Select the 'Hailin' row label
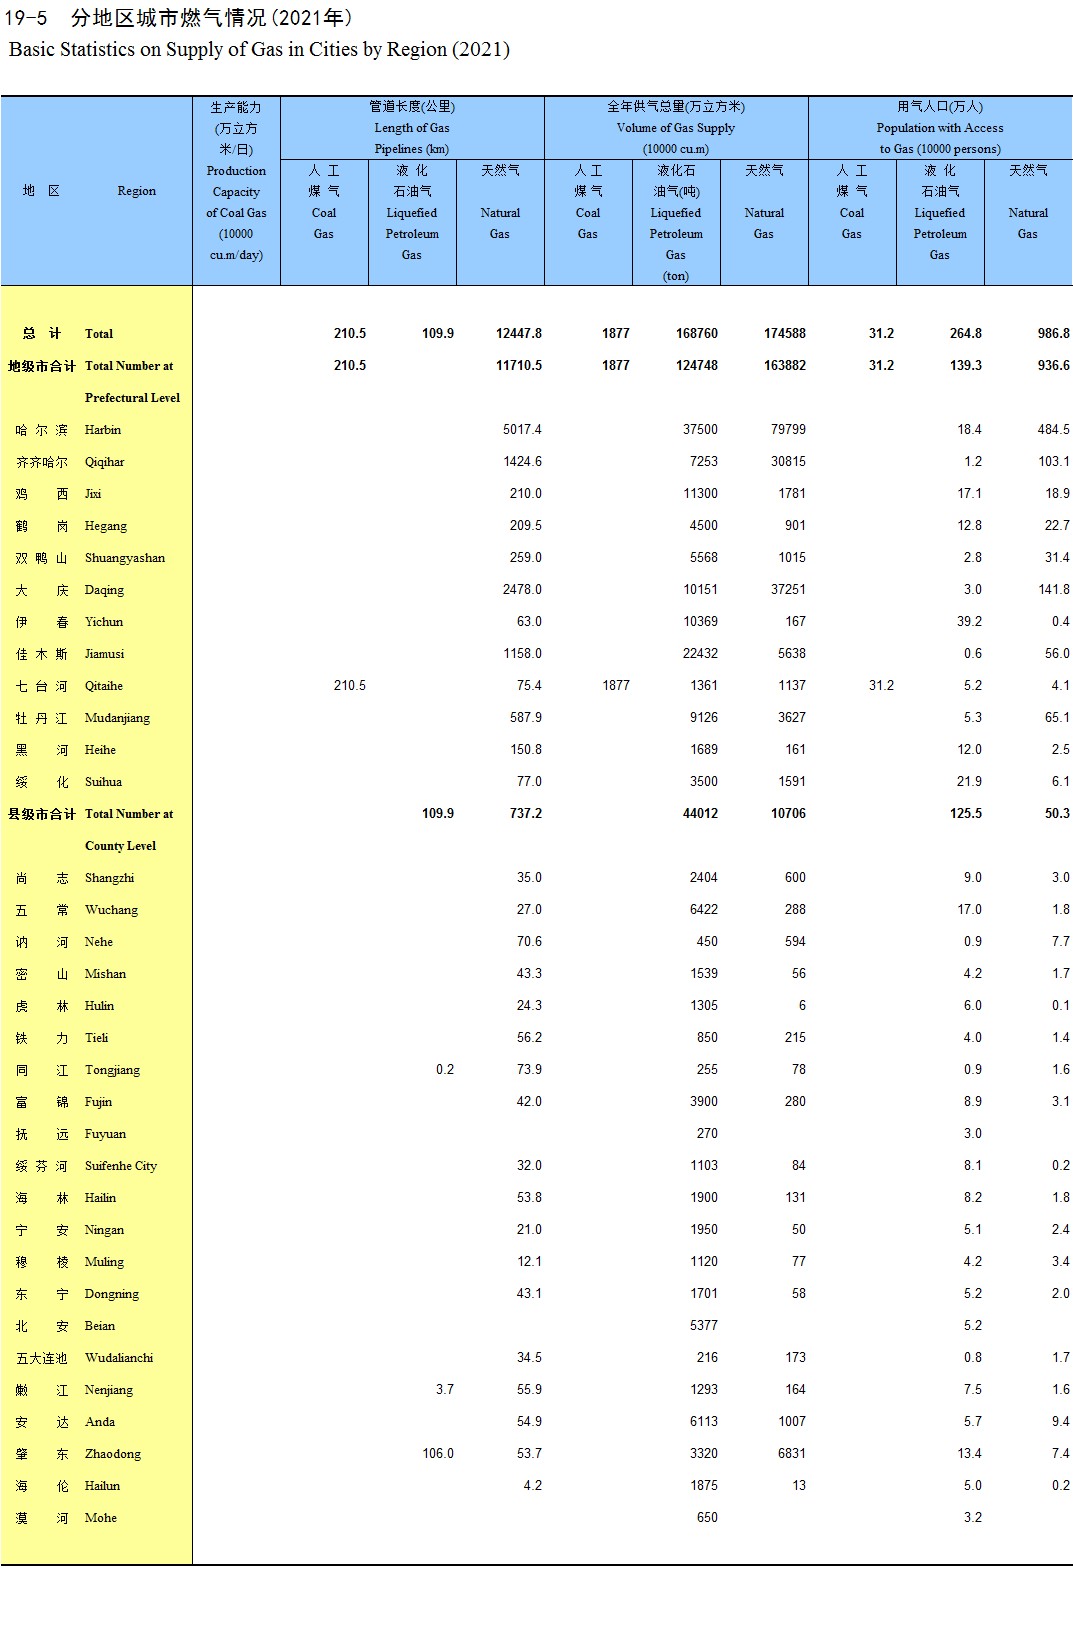1073x1630 pixels. pos(100,1198)
